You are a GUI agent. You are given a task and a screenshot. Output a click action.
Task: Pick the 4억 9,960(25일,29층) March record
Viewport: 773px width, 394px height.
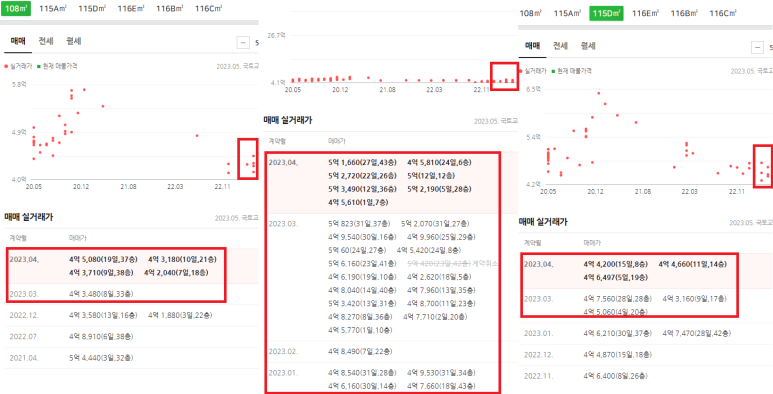tap(442, 237)
